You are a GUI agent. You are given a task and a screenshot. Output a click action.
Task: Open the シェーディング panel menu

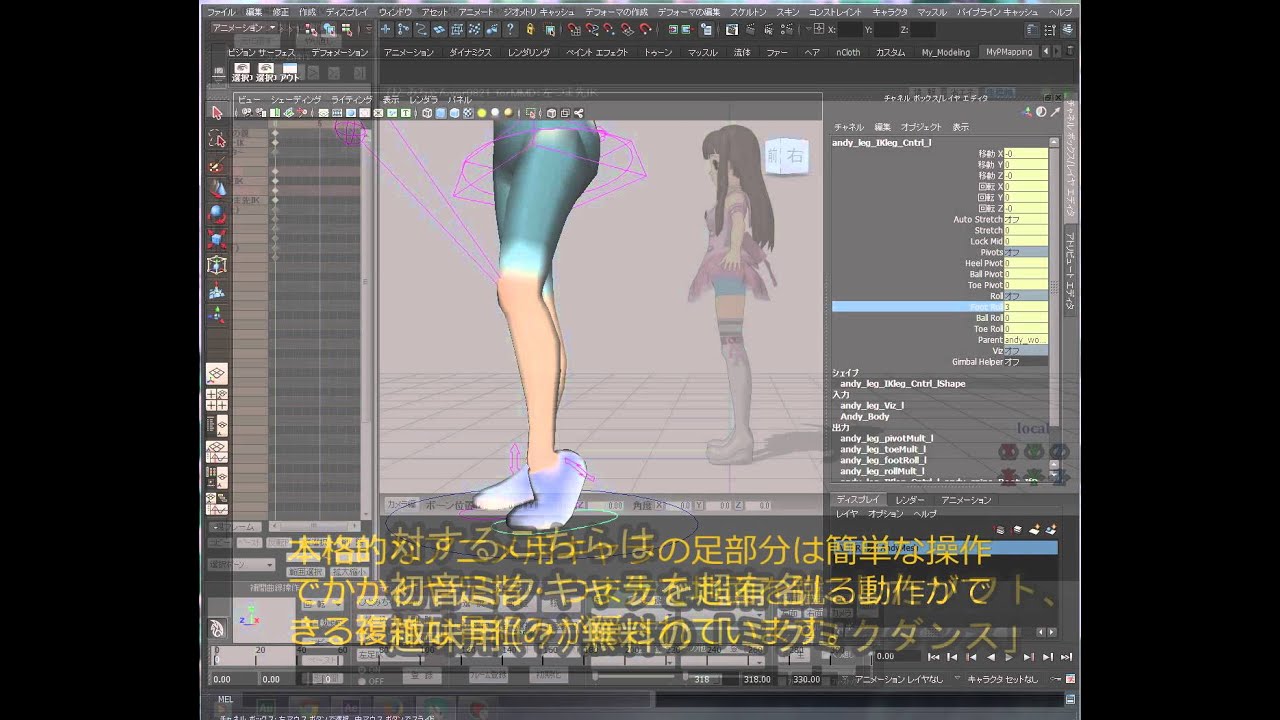pos(296,100)
